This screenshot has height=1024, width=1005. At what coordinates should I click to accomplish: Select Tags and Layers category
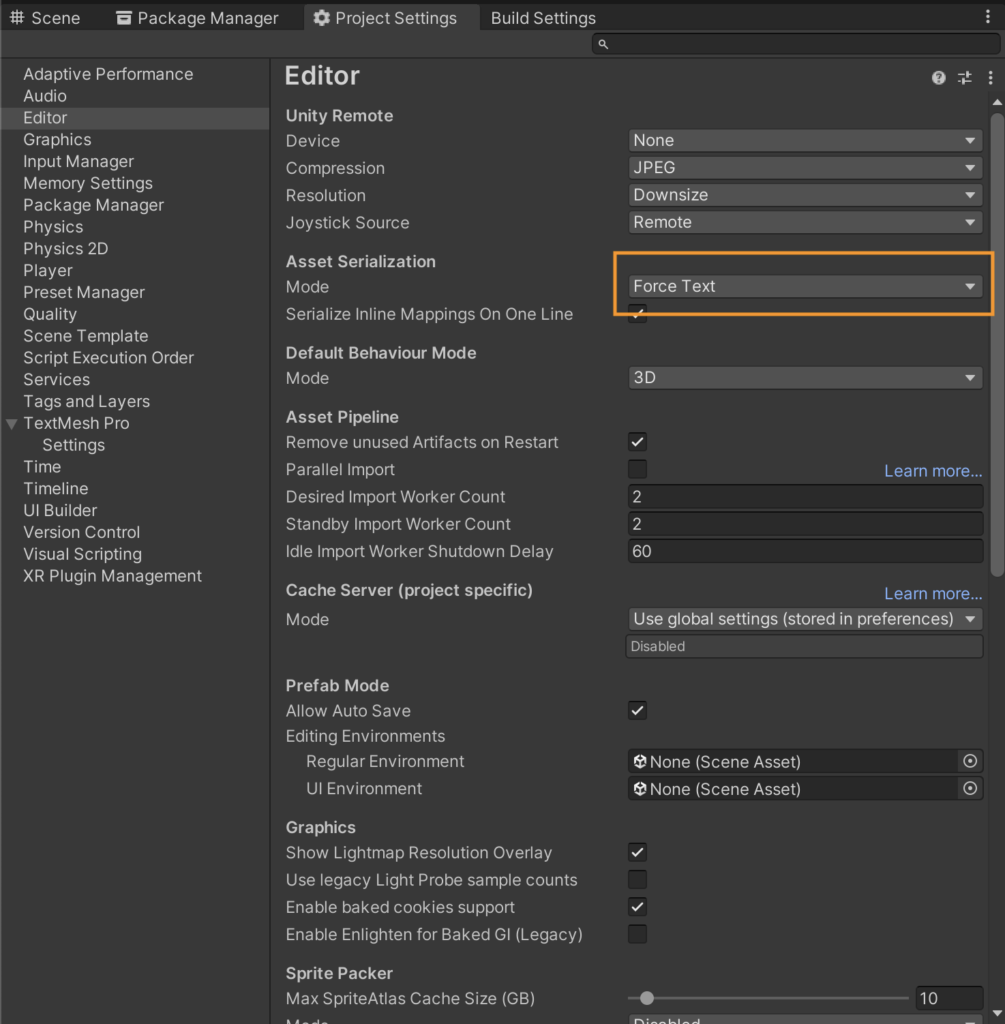point(87,402)
